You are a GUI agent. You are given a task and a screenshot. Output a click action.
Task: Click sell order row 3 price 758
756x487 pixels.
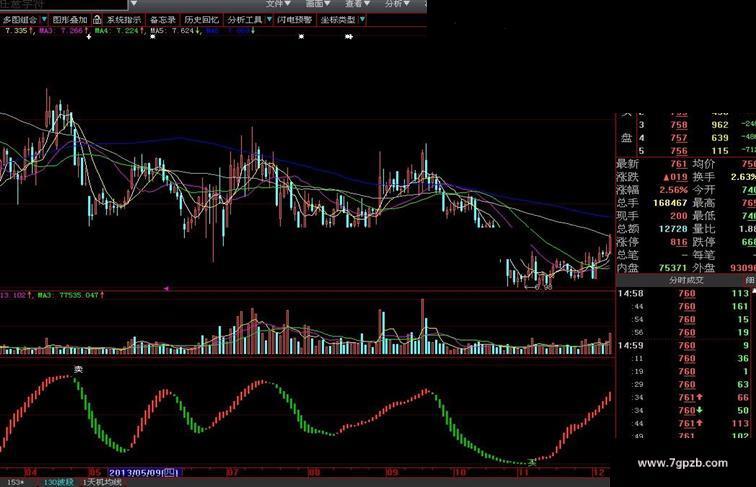click(679, 125)
